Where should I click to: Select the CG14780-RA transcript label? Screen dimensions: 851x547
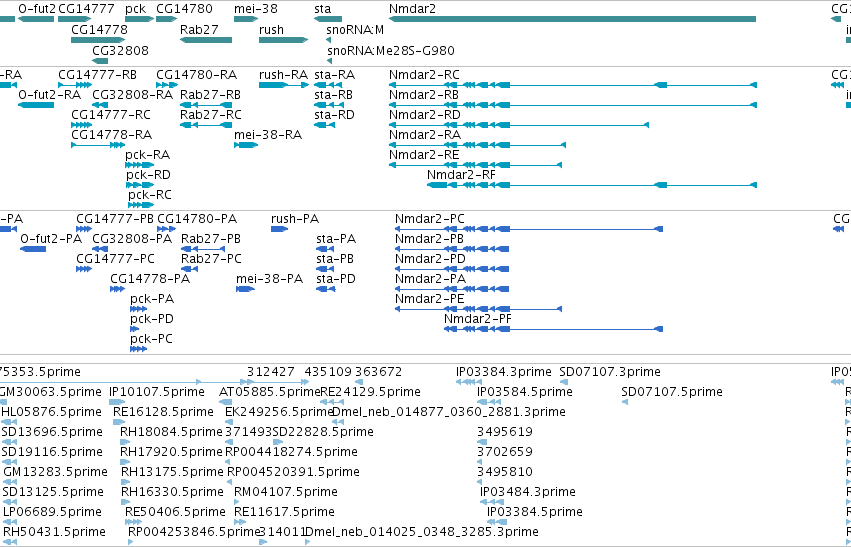click(x=196, y=74)
